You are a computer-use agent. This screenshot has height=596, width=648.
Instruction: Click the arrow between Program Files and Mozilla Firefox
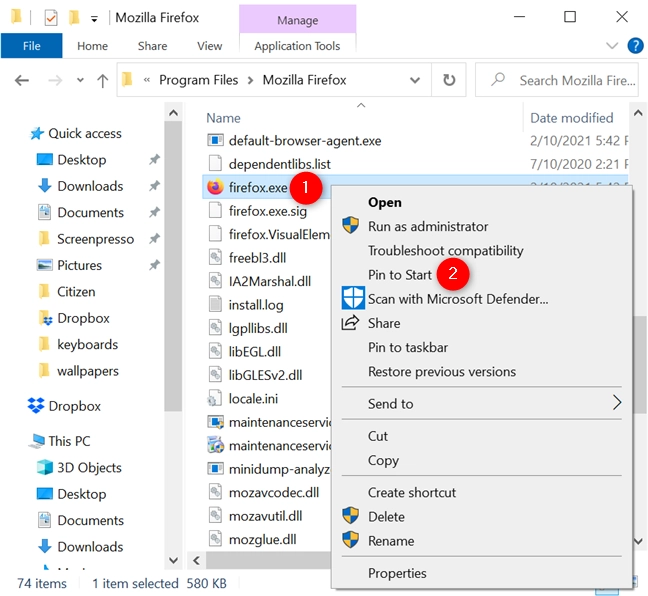point(250,80)
